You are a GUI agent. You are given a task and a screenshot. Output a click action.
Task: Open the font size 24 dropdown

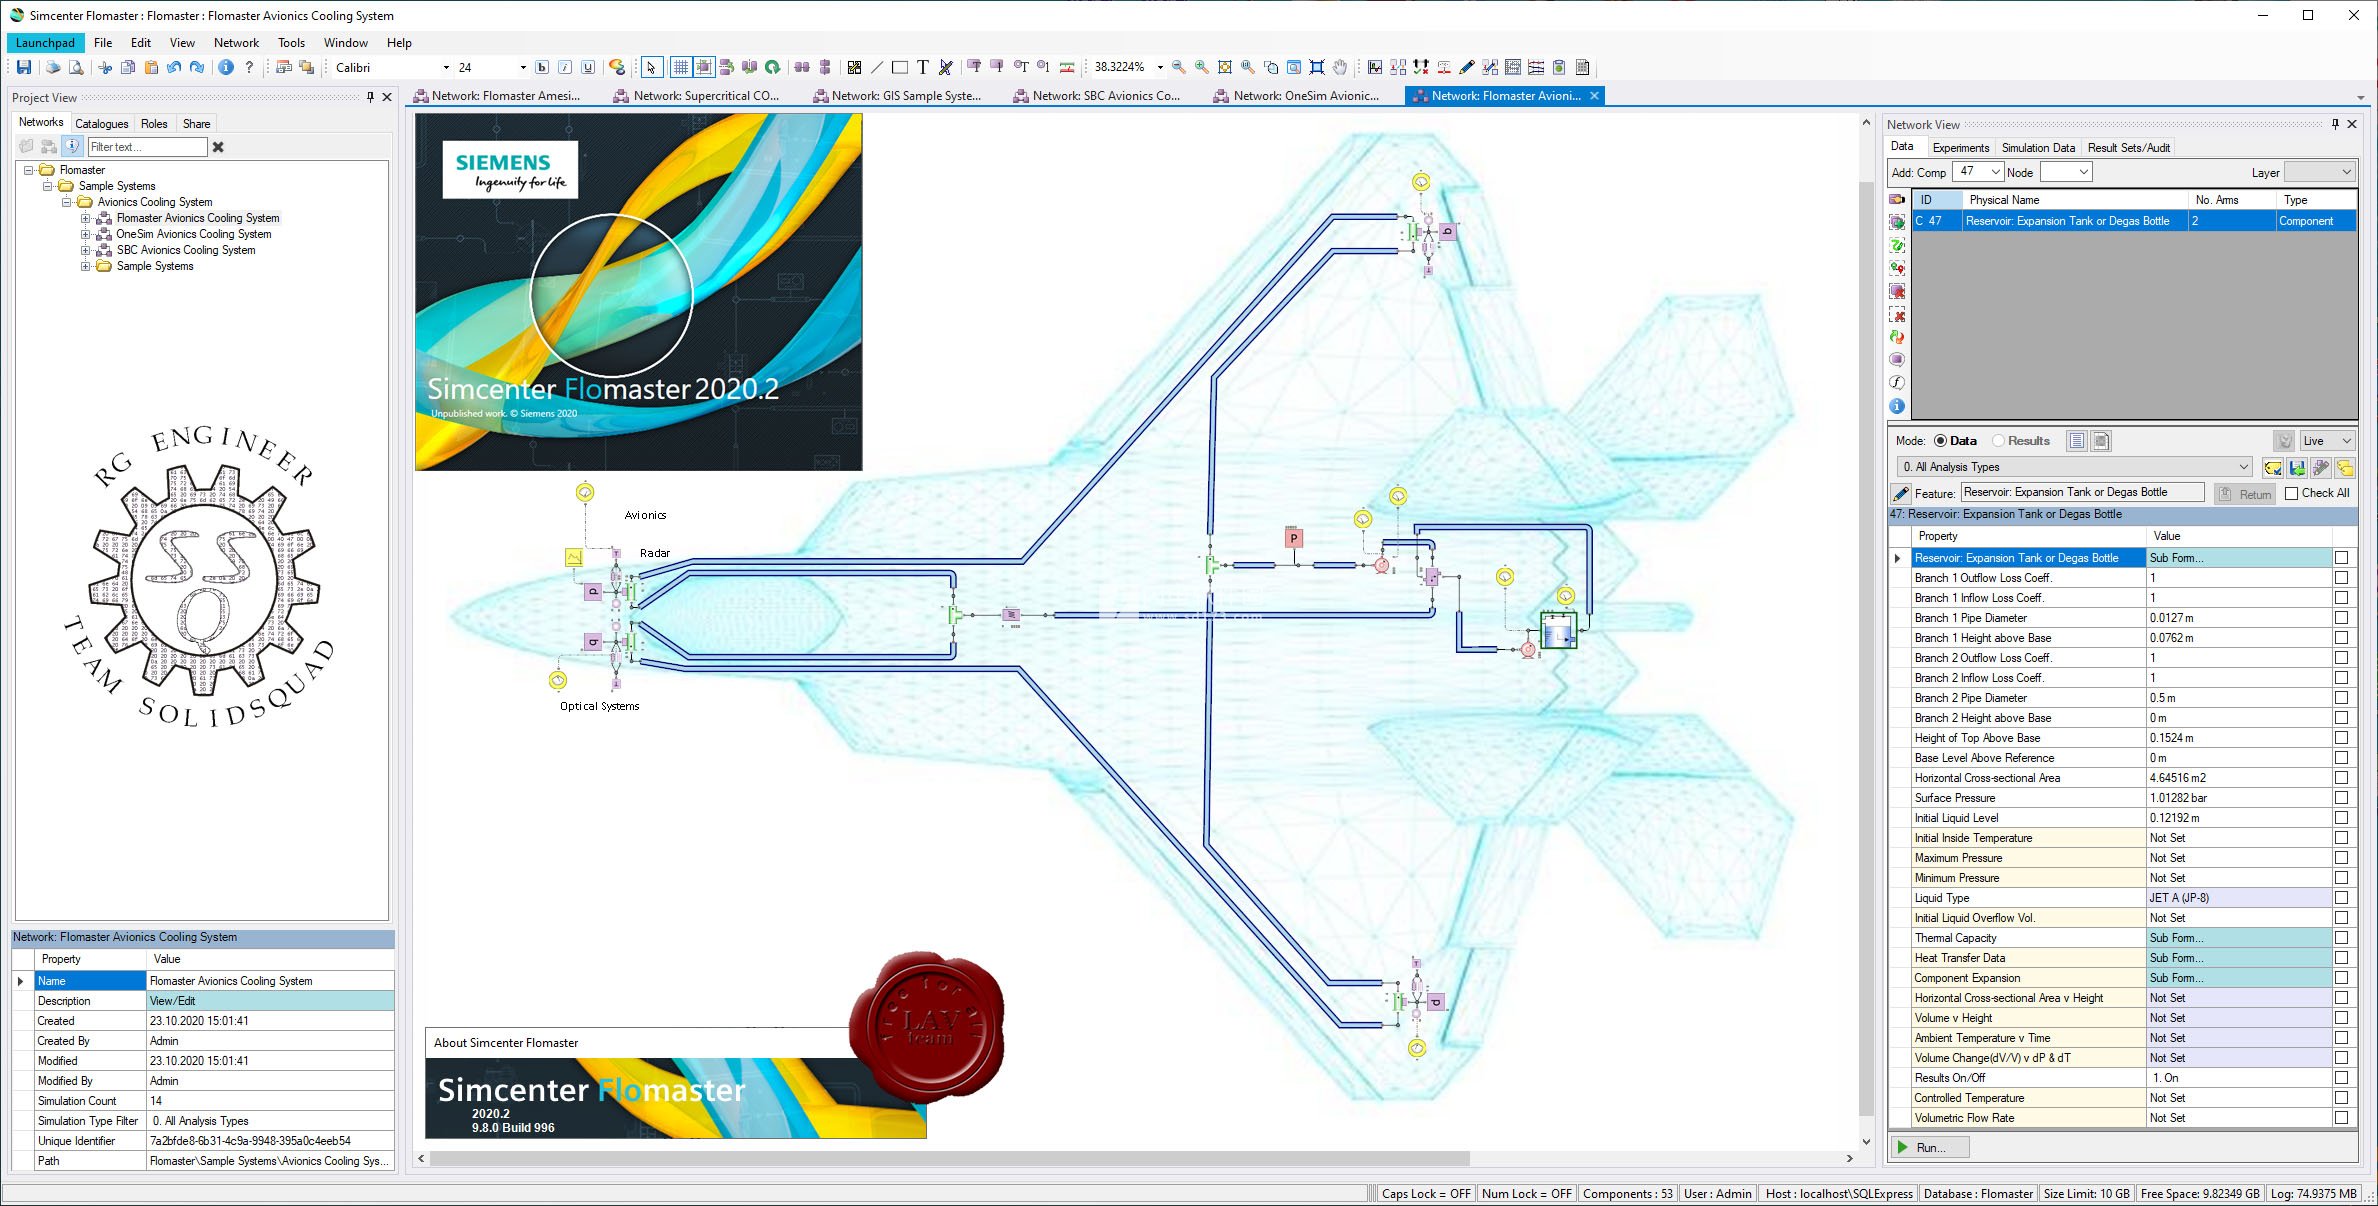pyautogui.click(x=522, y=67)
